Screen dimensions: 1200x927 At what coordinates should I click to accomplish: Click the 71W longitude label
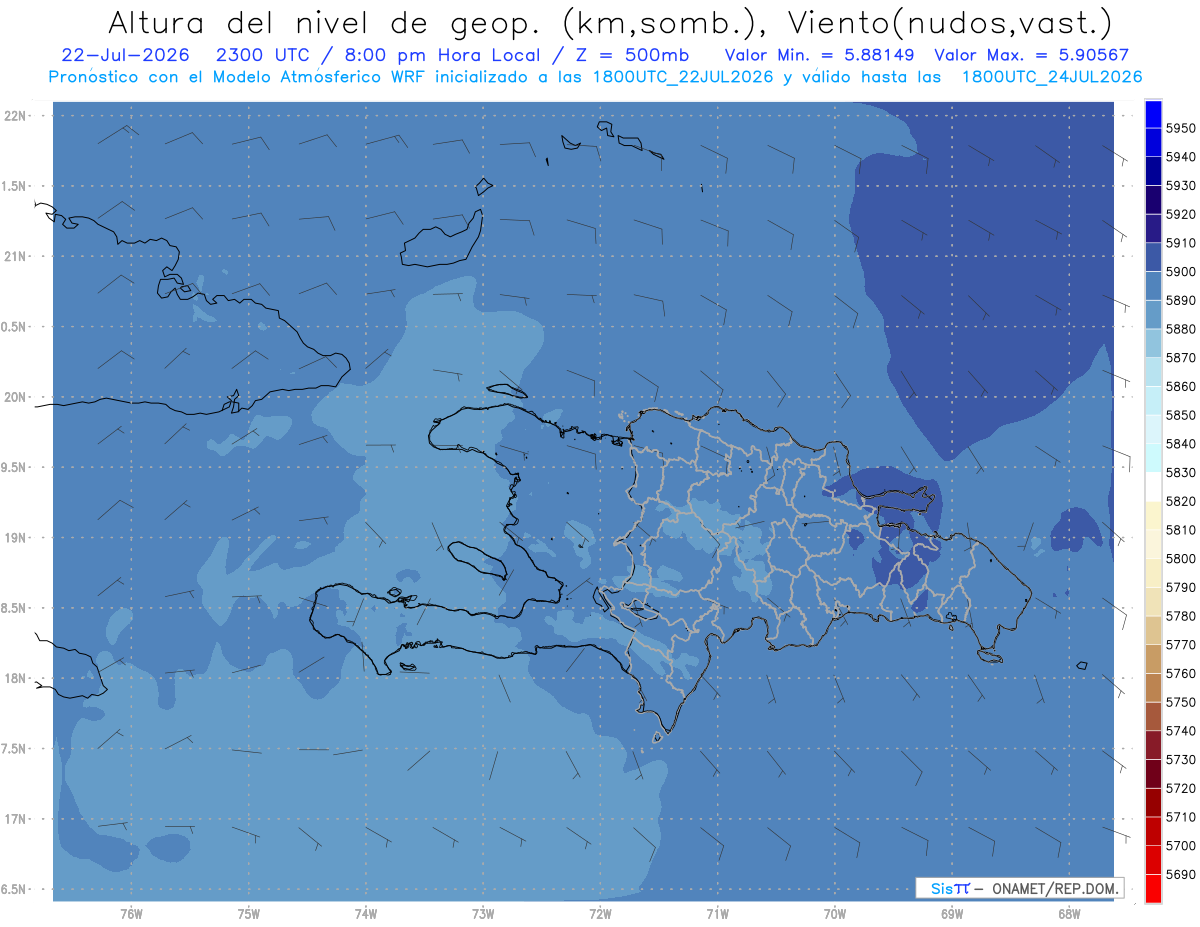point(717,913)
